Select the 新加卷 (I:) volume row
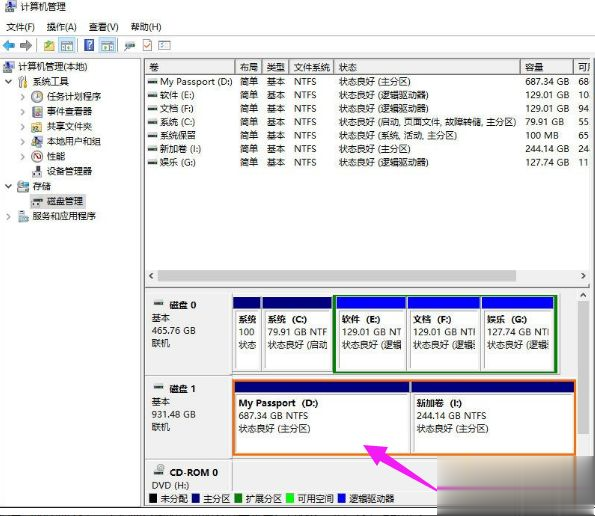 point(367,149)
